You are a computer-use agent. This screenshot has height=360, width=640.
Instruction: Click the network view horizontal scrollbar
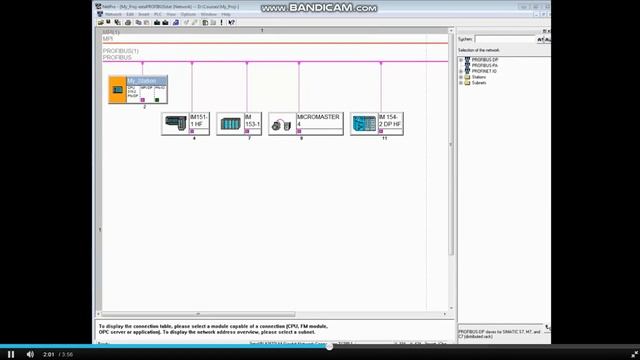(198, 314)
